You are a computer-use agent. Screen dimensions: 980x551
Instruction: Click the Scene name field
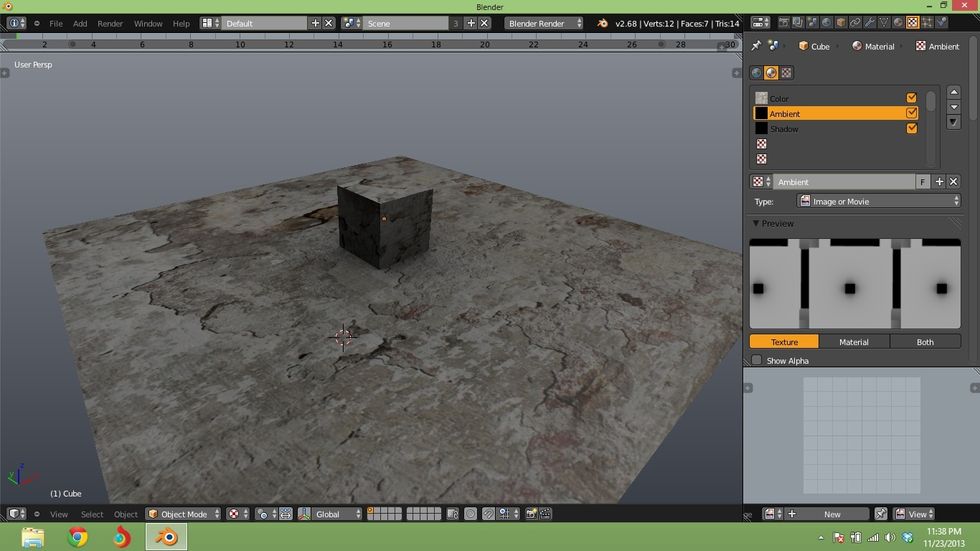coord(405,23)
